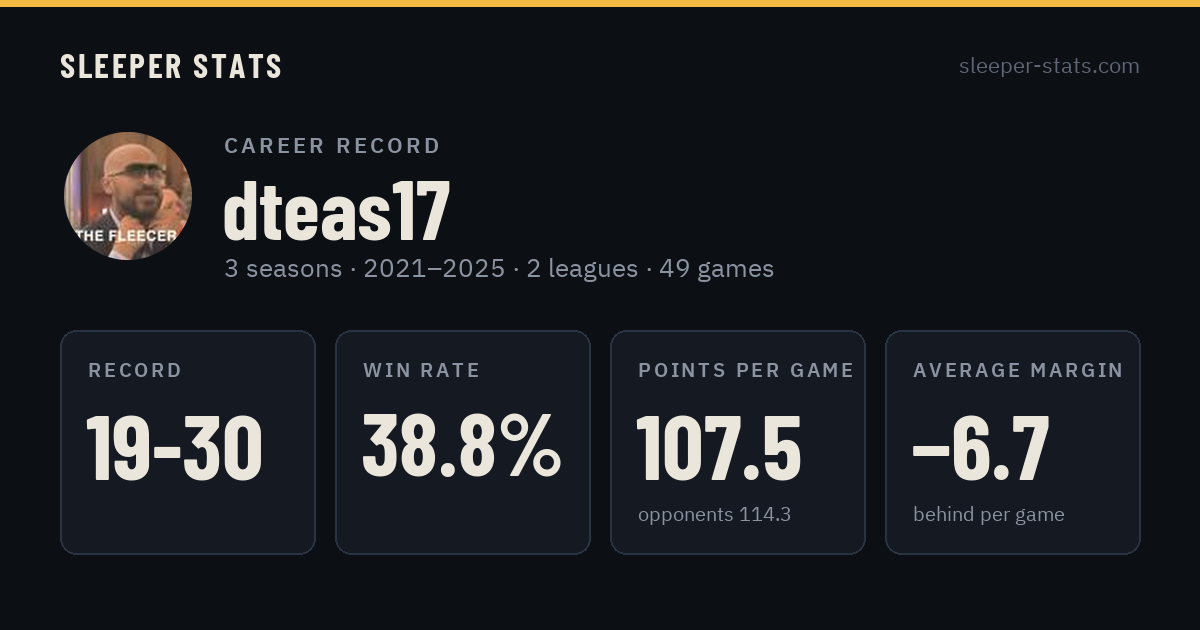Click the dteas17 profile avatar
Screen dimensions: 1200x630
128,196
